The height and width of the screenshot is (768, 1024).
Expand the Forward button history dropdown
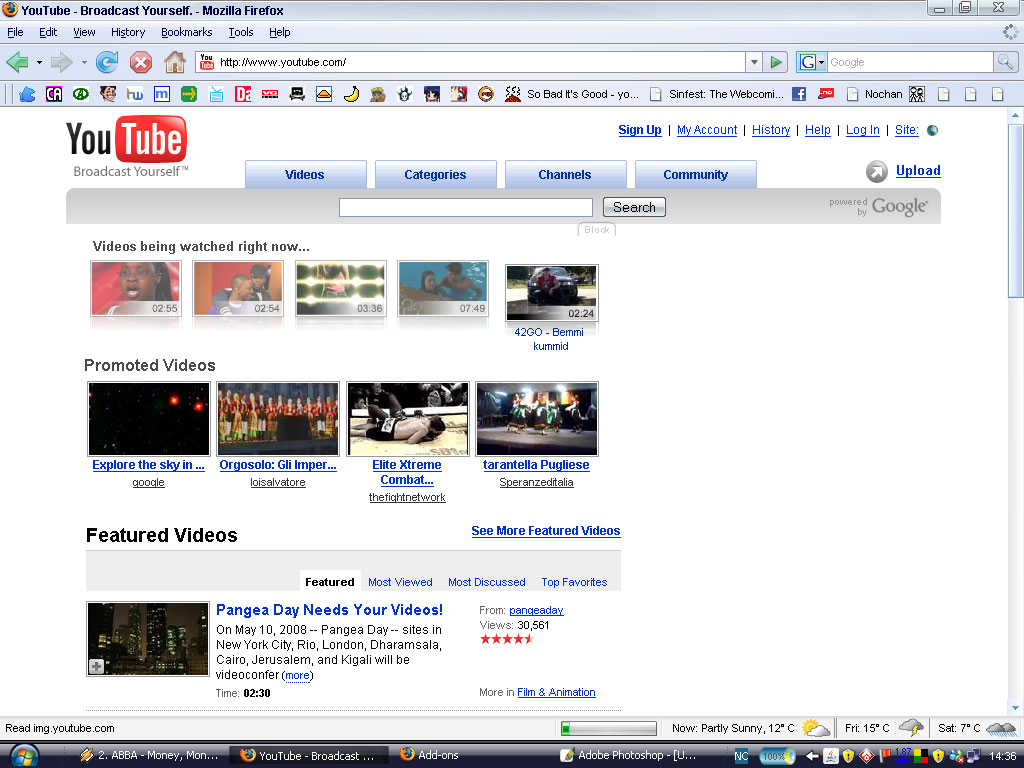(x=84, y=63)
